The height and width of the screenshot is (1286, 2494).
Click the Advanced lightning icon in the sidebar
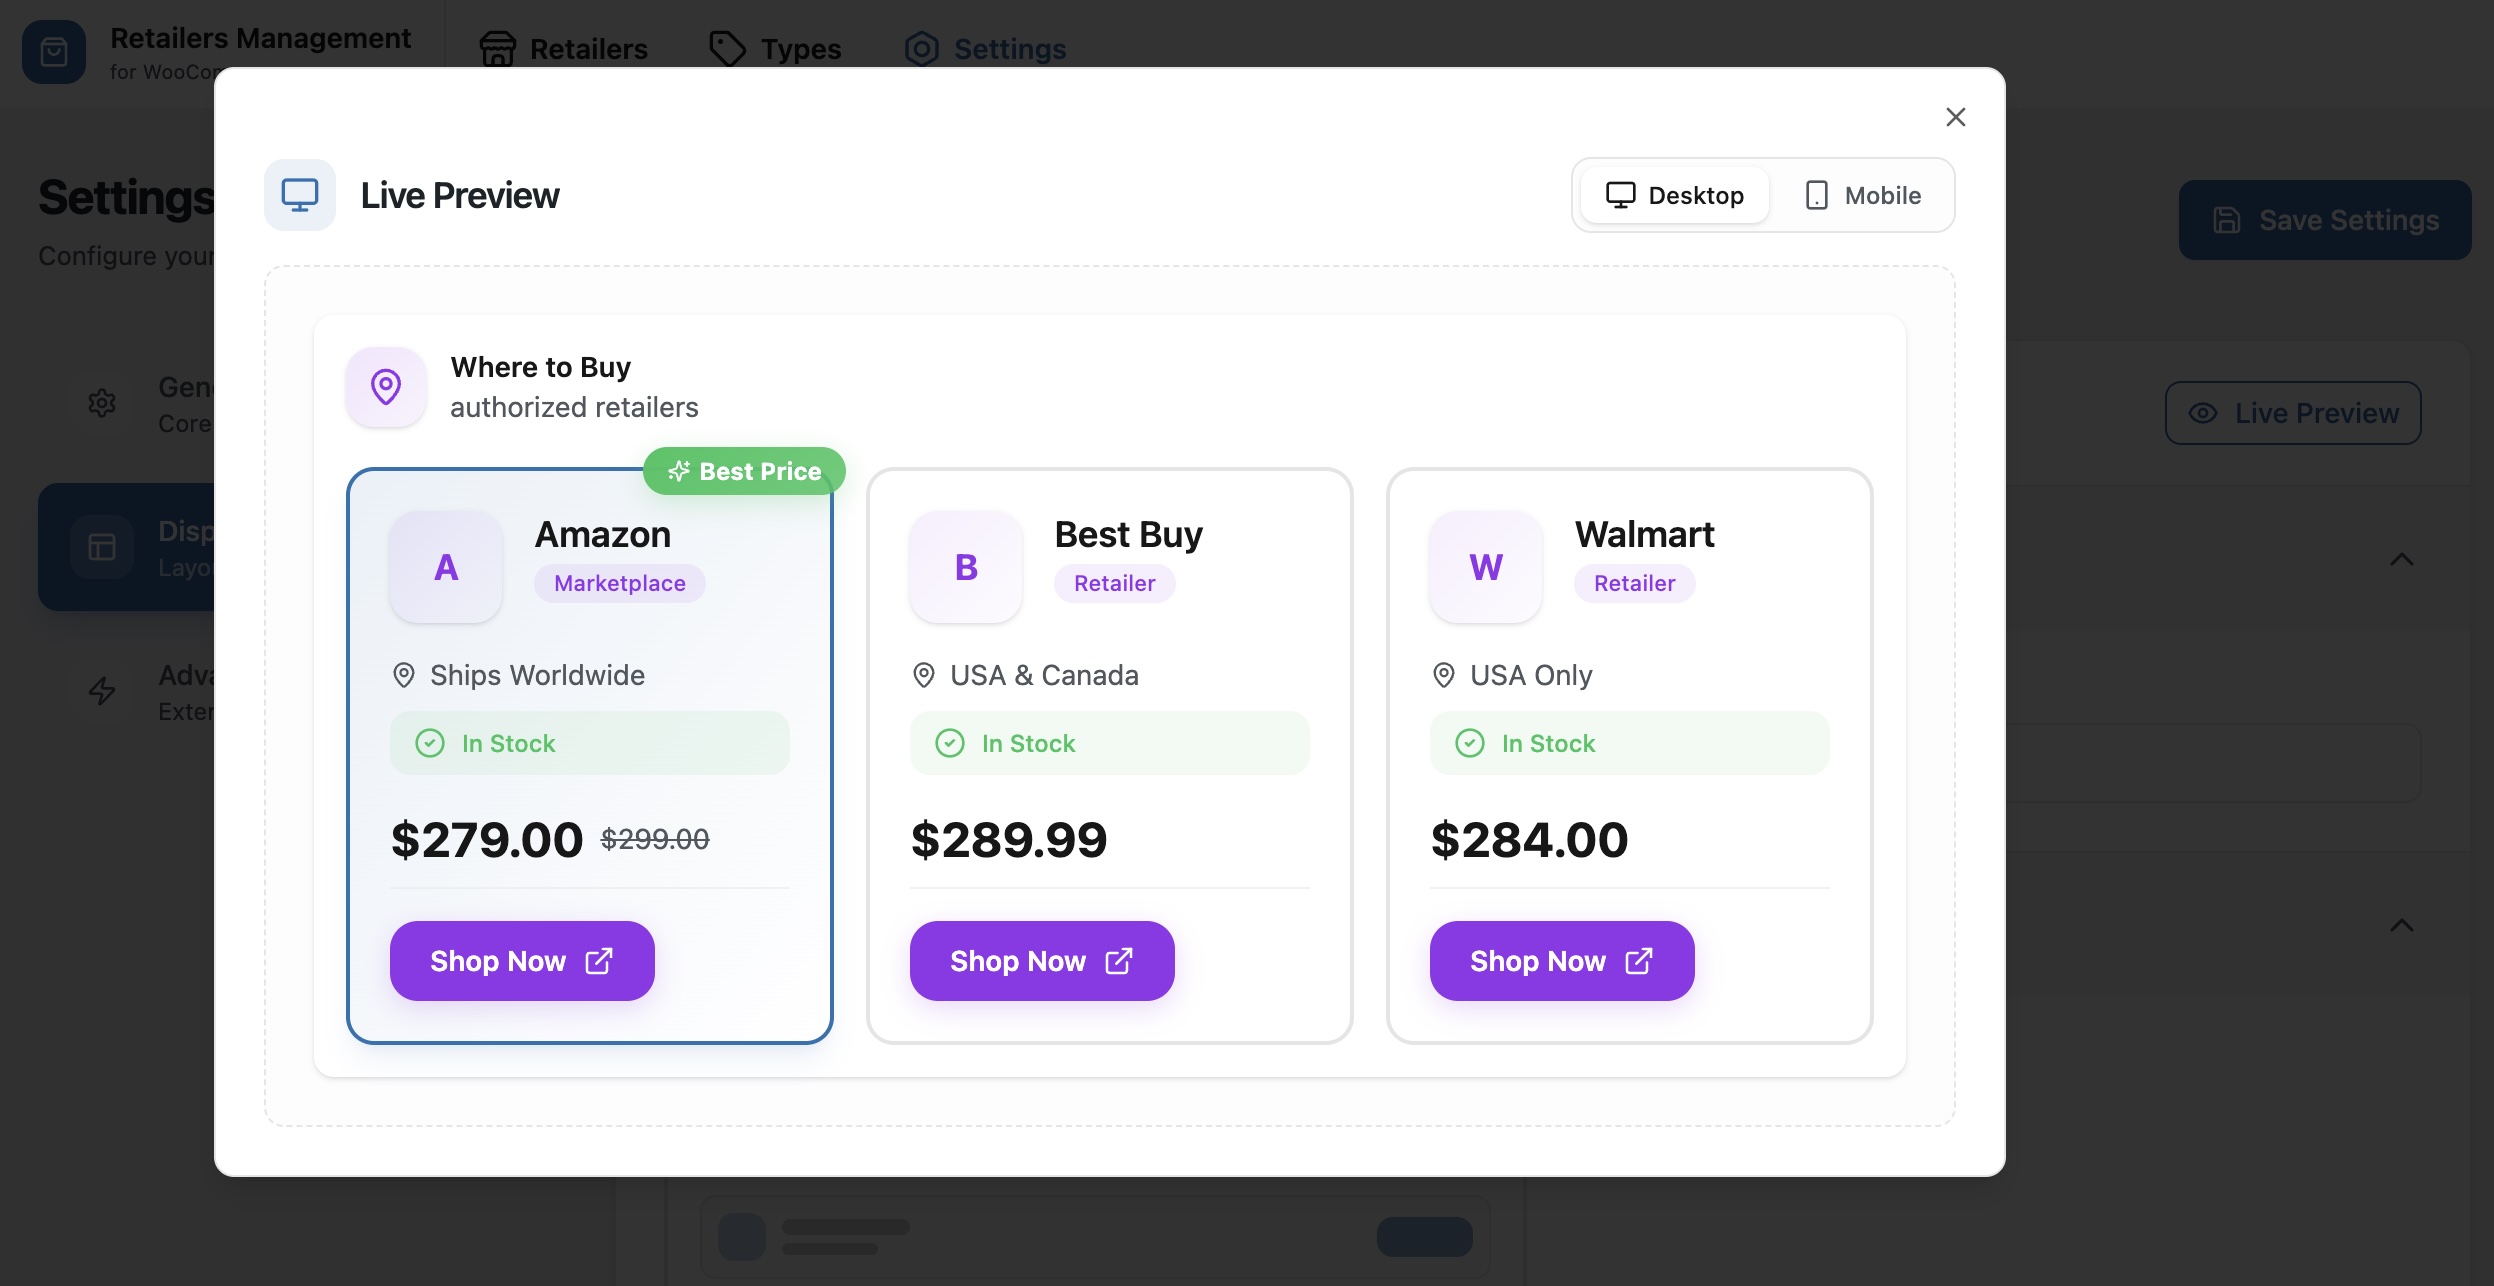(x=101, y=691)
